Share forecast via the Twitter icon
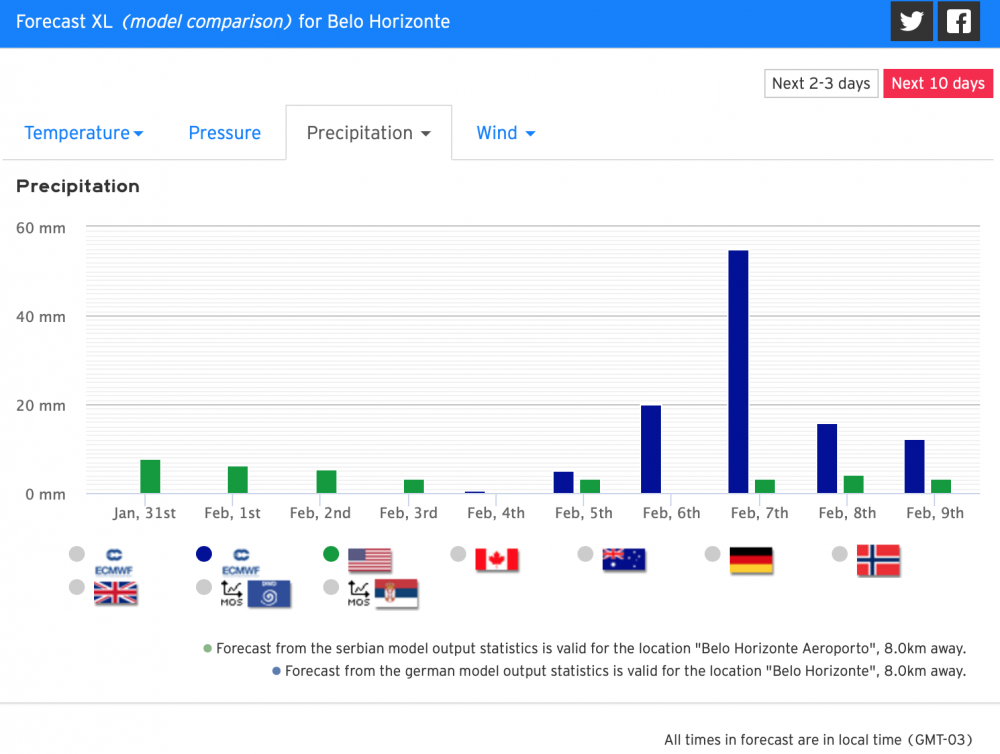The width and height of the screenshot is (1000, 754). (911, 22)
